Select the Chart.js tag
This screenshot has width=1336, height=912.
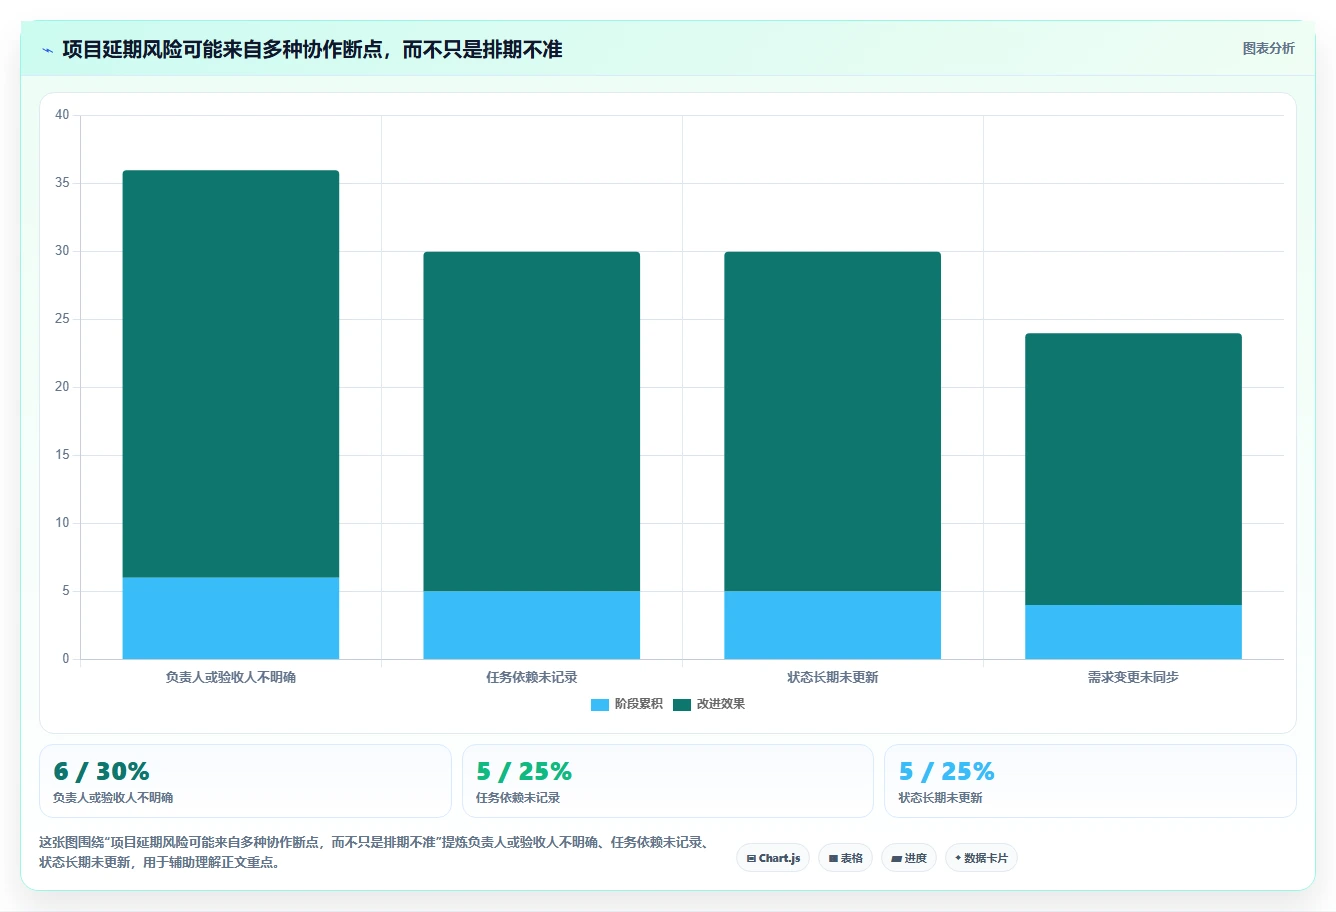(x=773, y=858)
